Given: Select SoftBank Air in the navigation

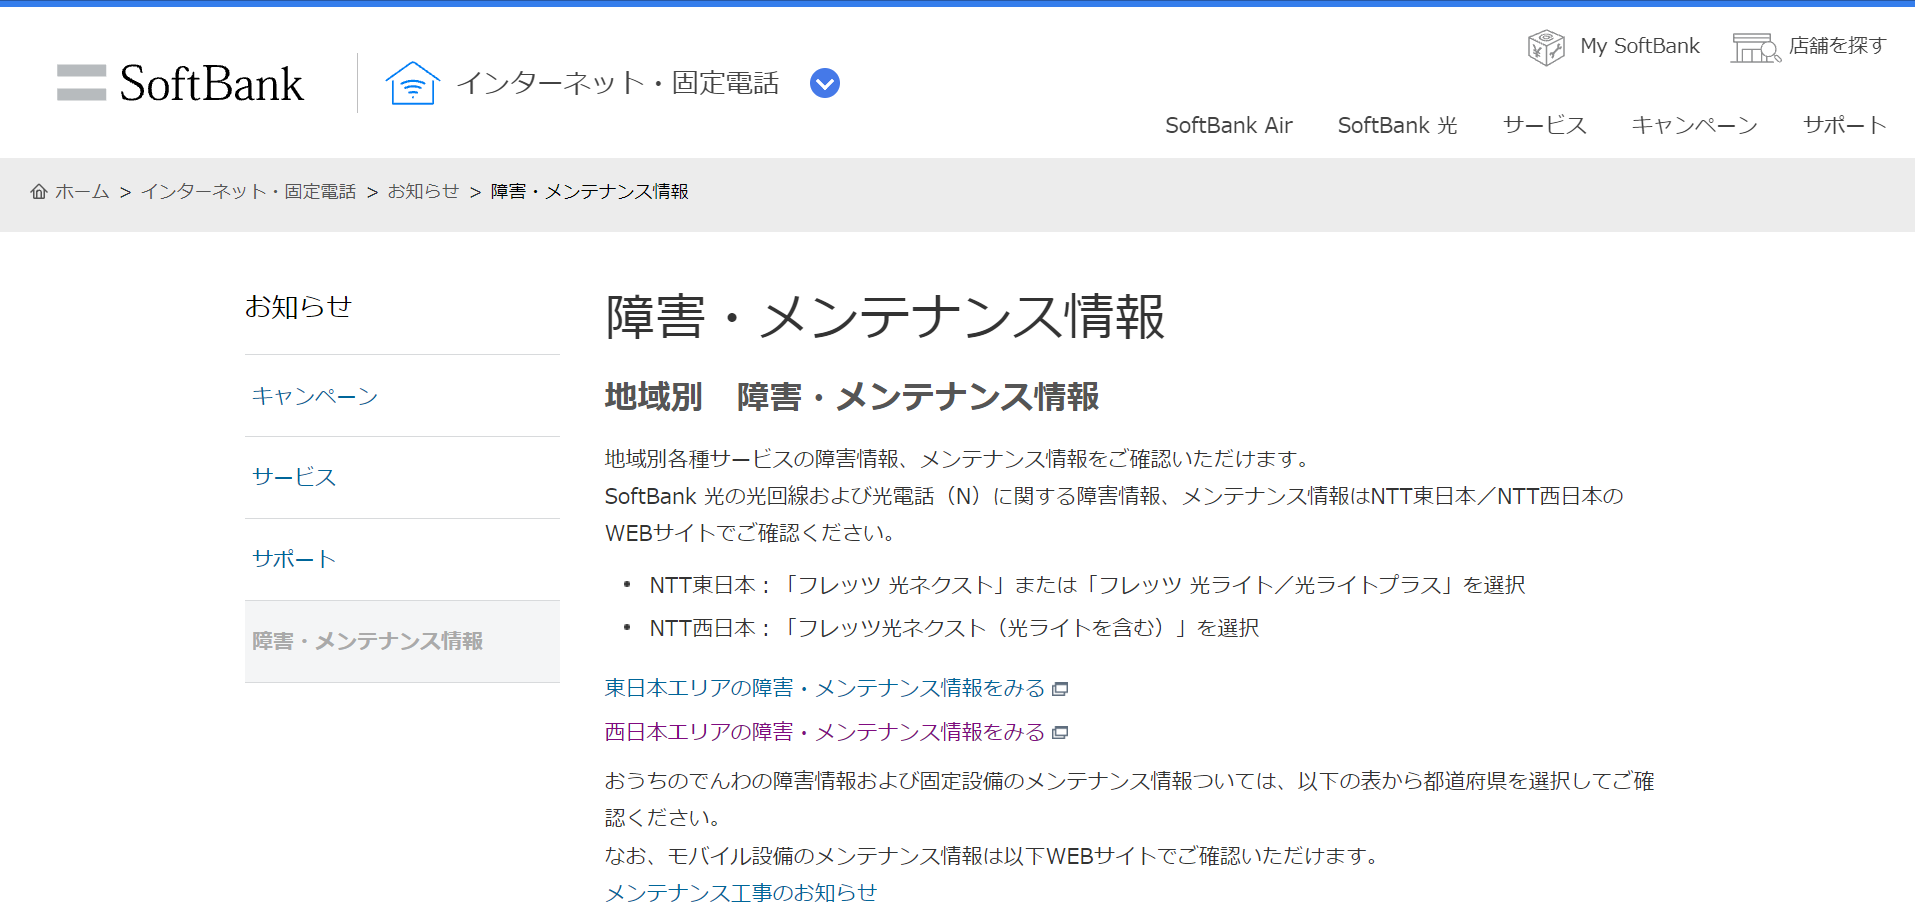Looking at the screenshot, I should coord(1228,125).
